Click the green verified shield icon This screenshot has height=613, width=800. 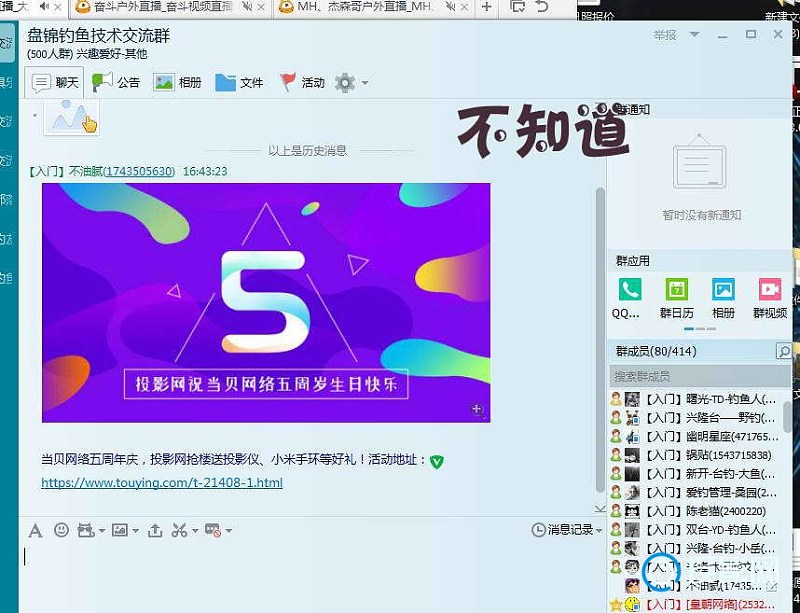coord(437,461)
